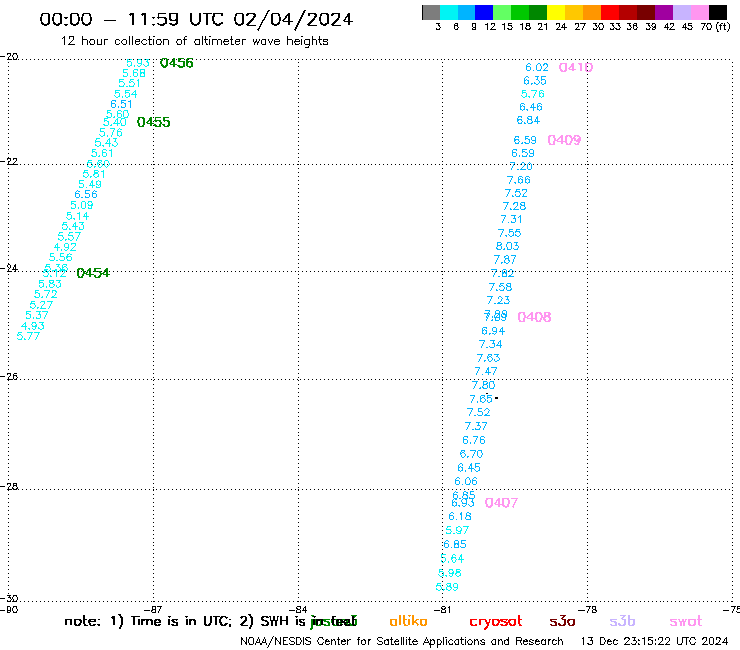Click the pink 'swot' legend label
This screenshot has width=740, height=650.
point(686,622)
